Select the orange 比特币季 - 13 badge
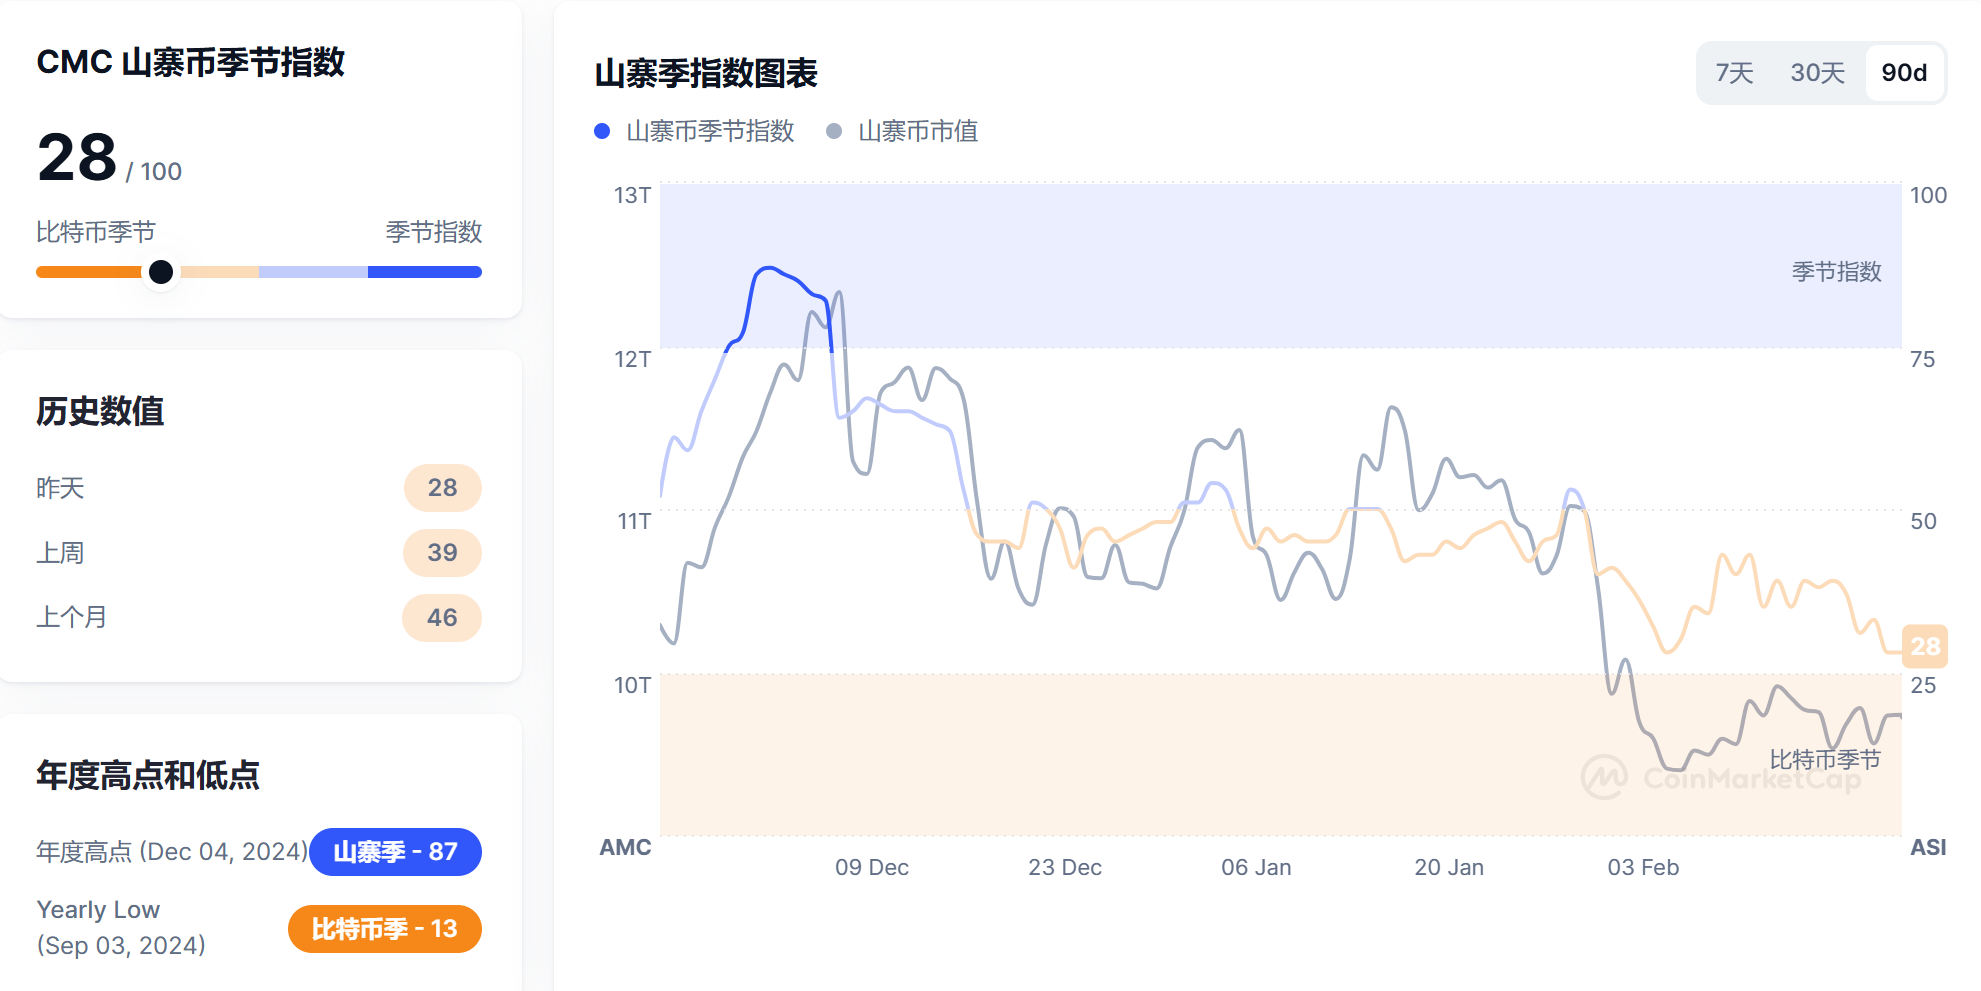Screen dimensions: 1981x991 pos(384,928)
